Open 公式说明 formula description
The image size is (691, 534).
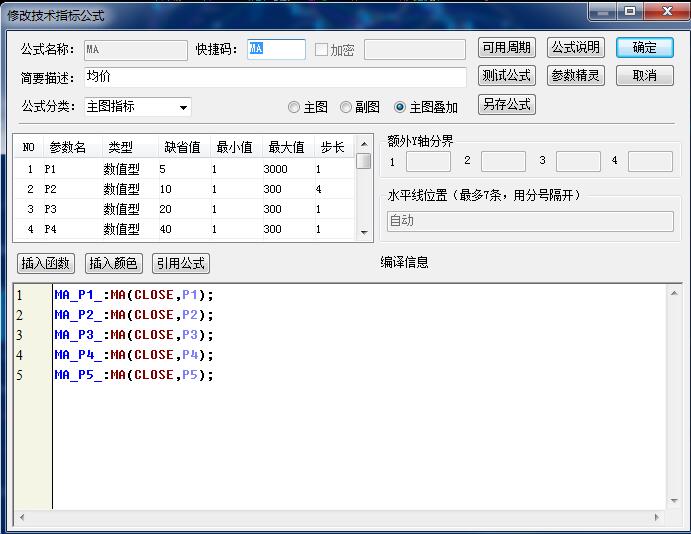pyautogui.click(x=576, y=48)
